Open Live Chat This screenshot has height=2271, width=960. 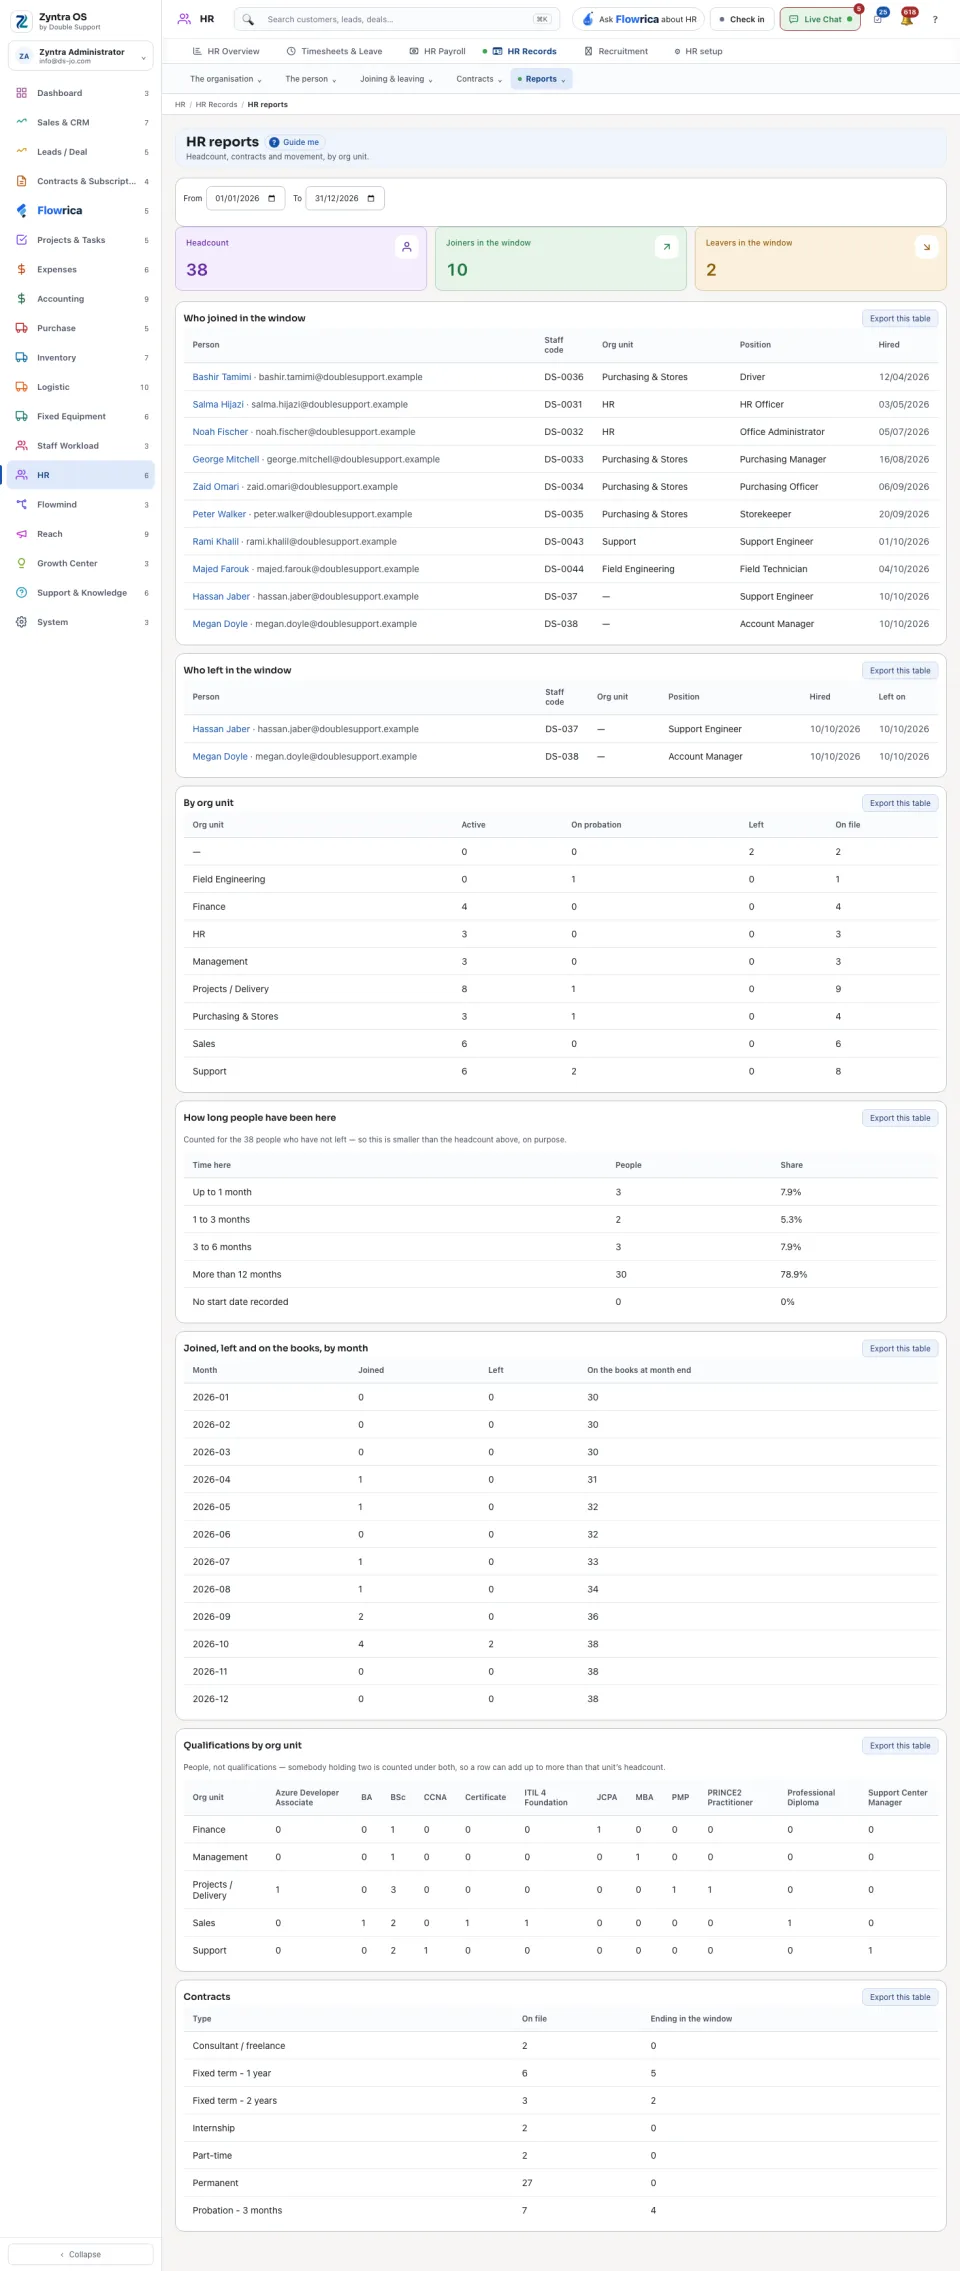(x=820, y=19)
